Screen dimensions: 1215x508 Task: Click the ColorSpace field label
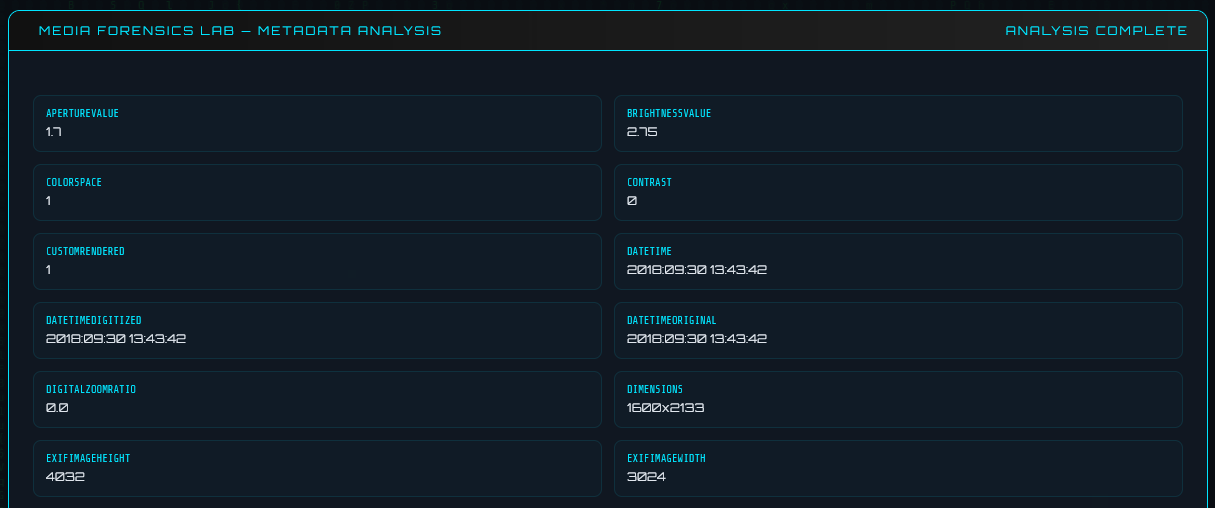(x=74, y=183)
